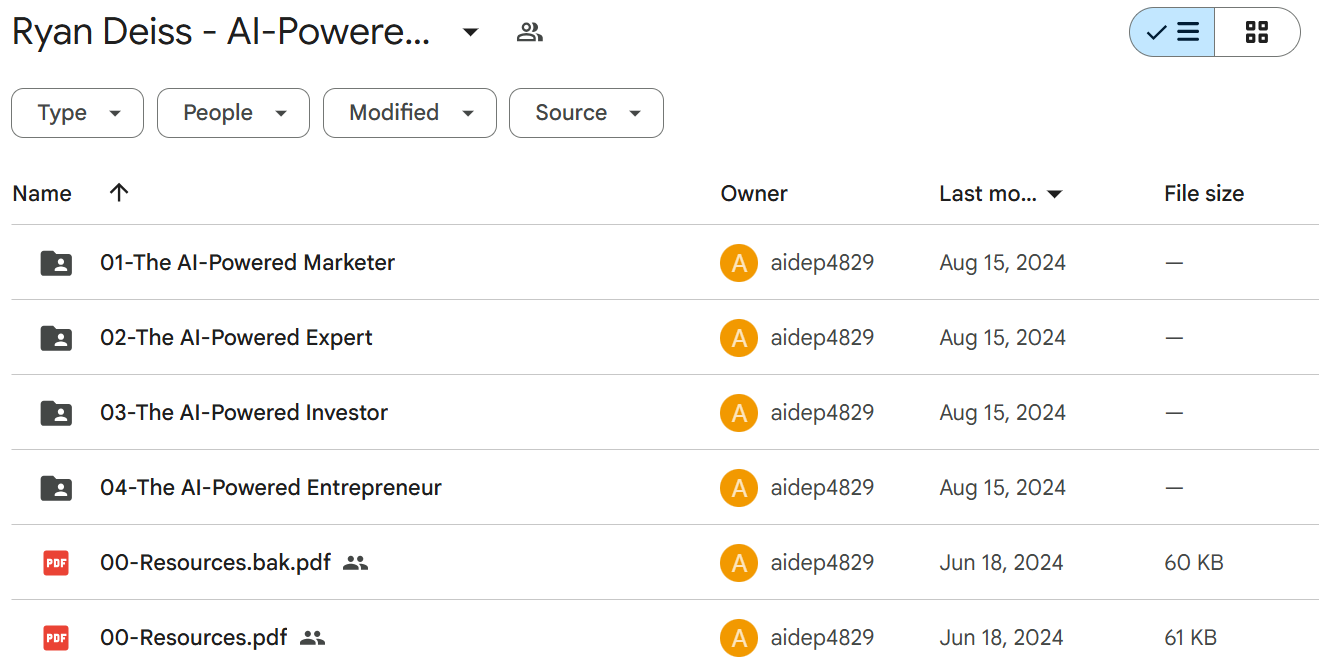The width and height of the screenshot is (1319, 671).
Task: Click the Aug 15, 2024 date of 02-The AI-Powered Expert
Action: (x=1003, y=338)
